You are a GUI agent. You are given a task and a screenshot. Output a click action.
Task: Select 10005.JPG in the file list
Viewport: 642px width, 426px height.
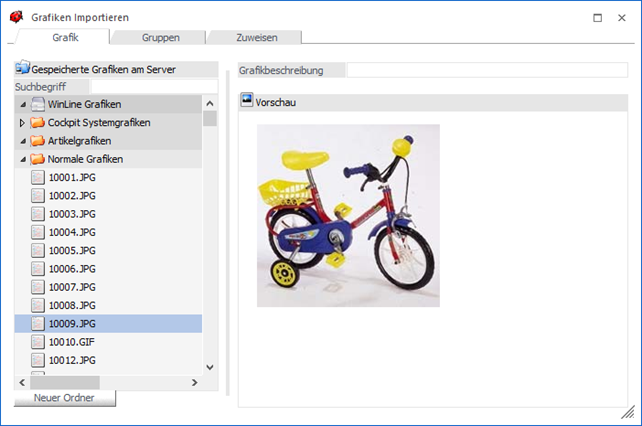(x=71, y=251)
